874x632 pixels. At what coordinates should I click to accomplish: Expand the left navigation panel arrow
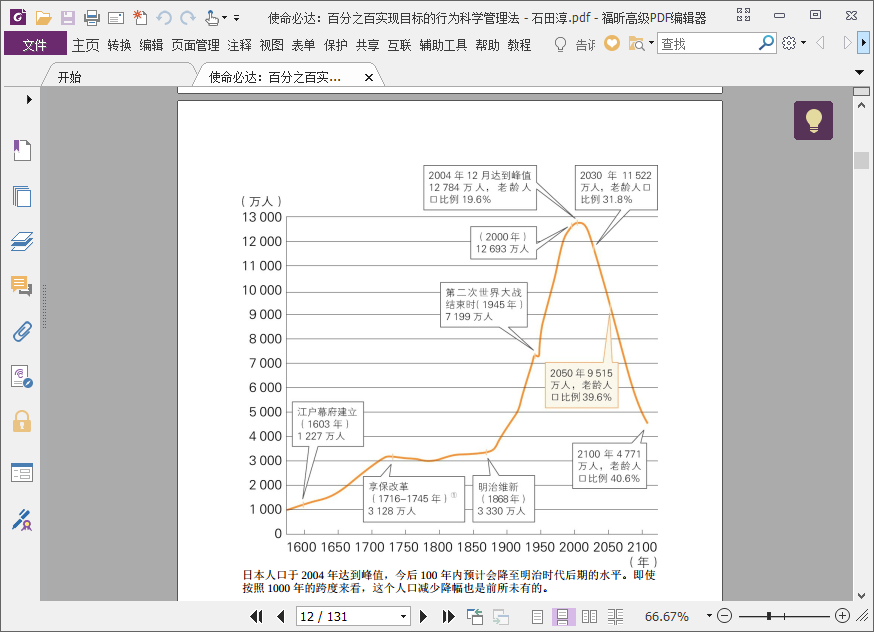pos(29,99)
